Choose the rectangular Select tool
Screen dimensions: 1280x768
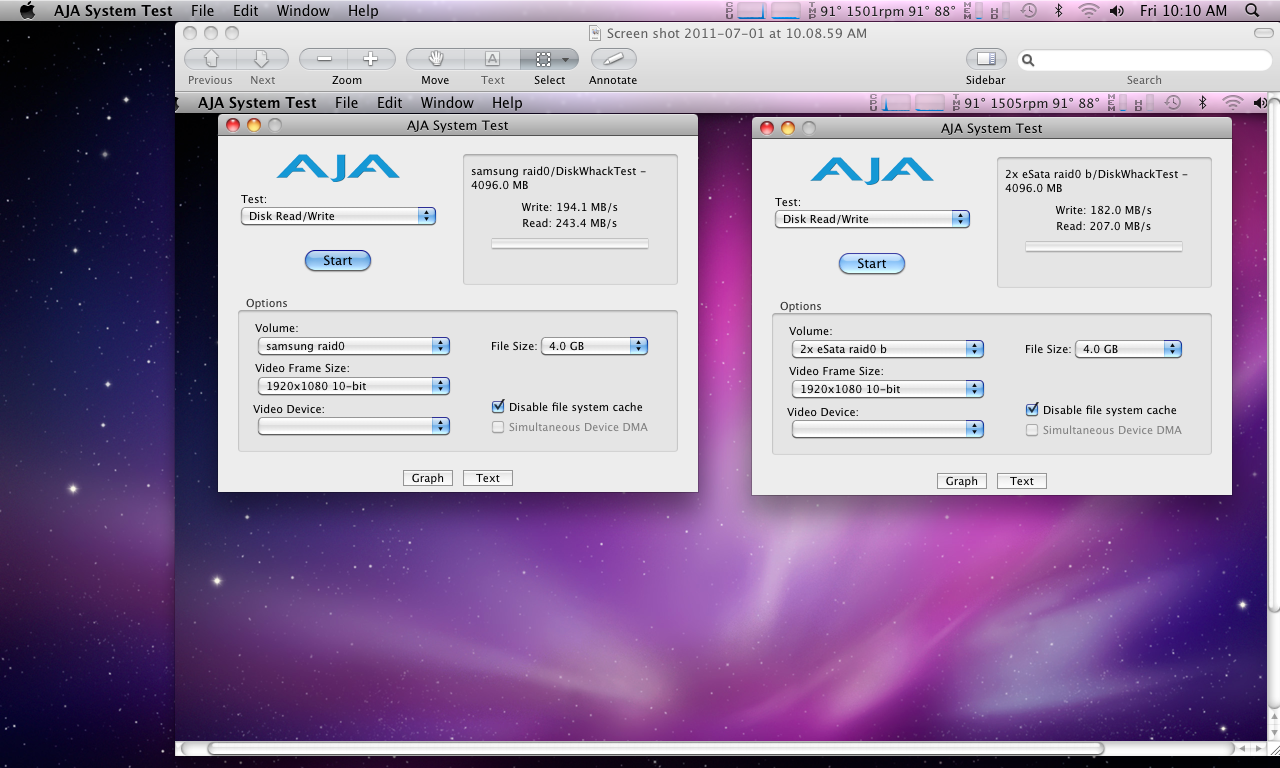pos(542,59)
